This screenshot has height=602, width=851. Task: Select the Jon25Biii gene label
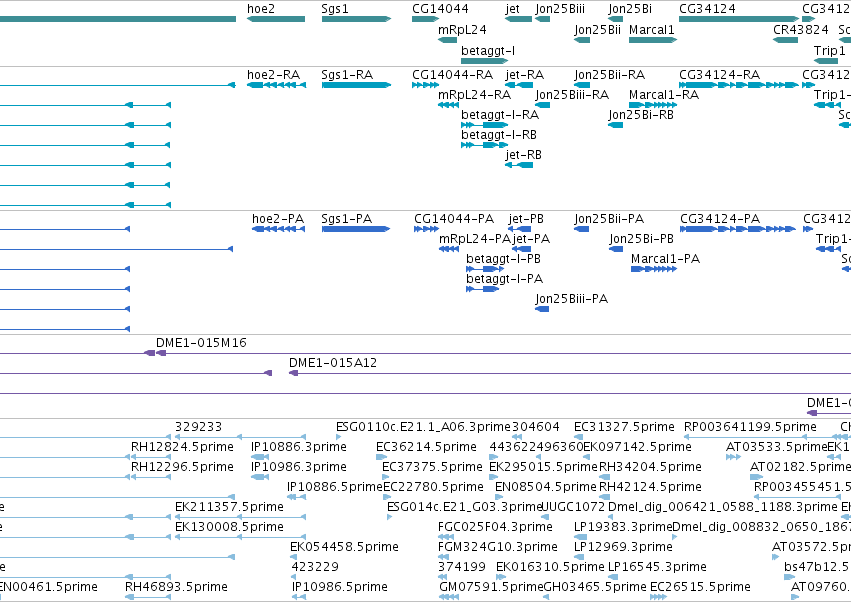point(560,9)
